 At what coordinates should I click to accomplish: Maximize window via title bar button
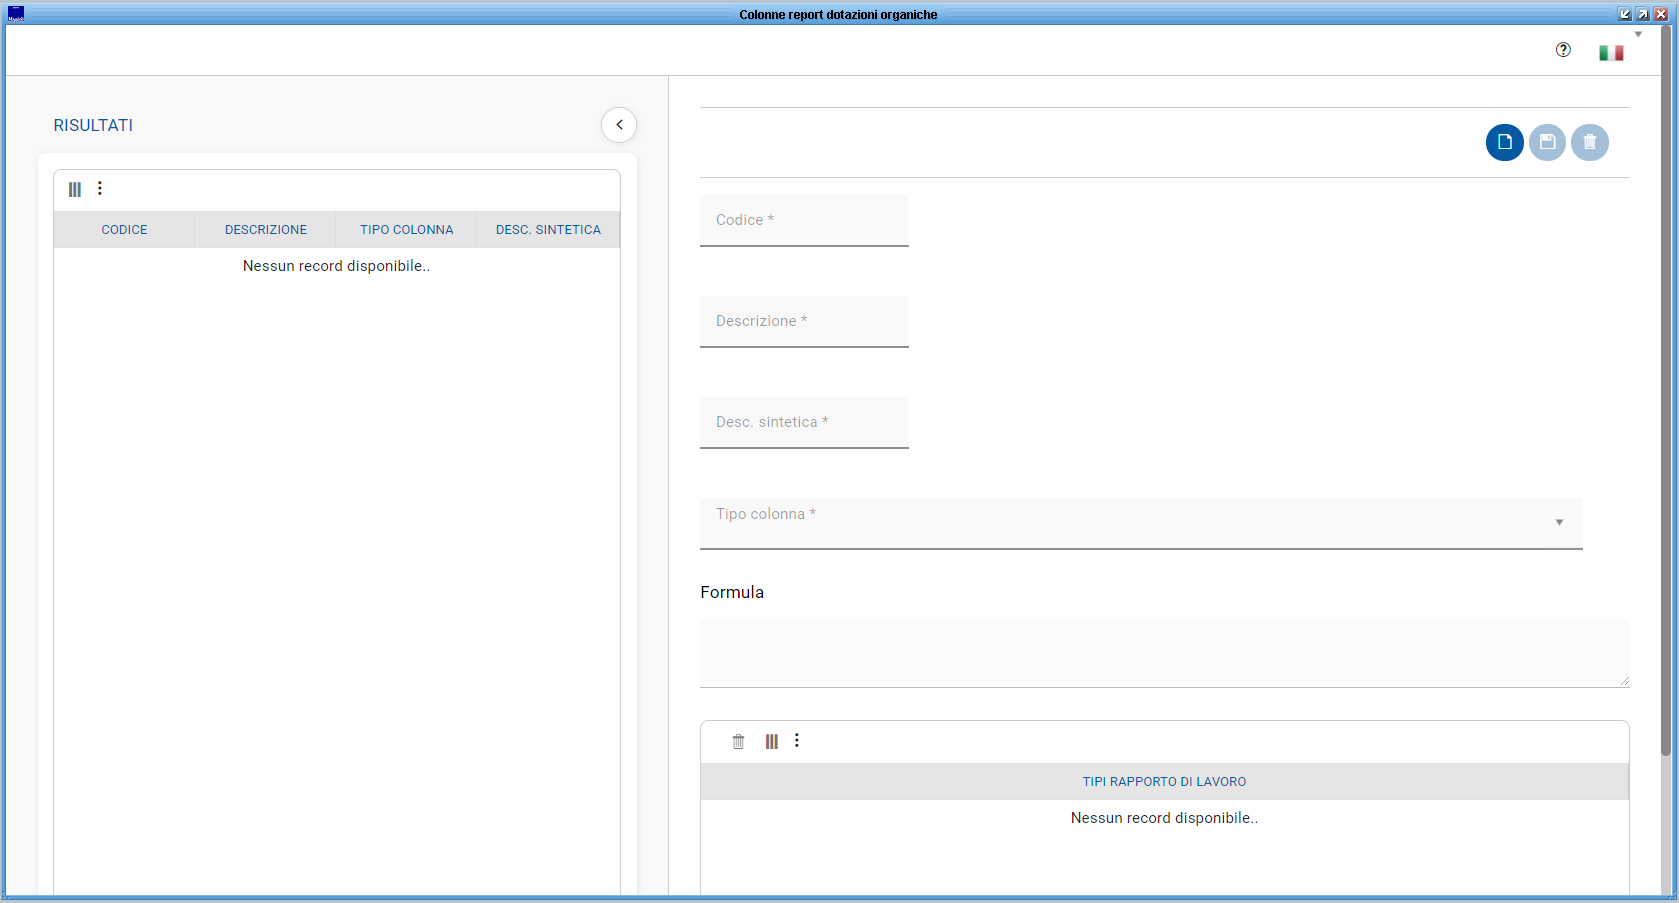pyautogui.click(x=1643, y=14)
